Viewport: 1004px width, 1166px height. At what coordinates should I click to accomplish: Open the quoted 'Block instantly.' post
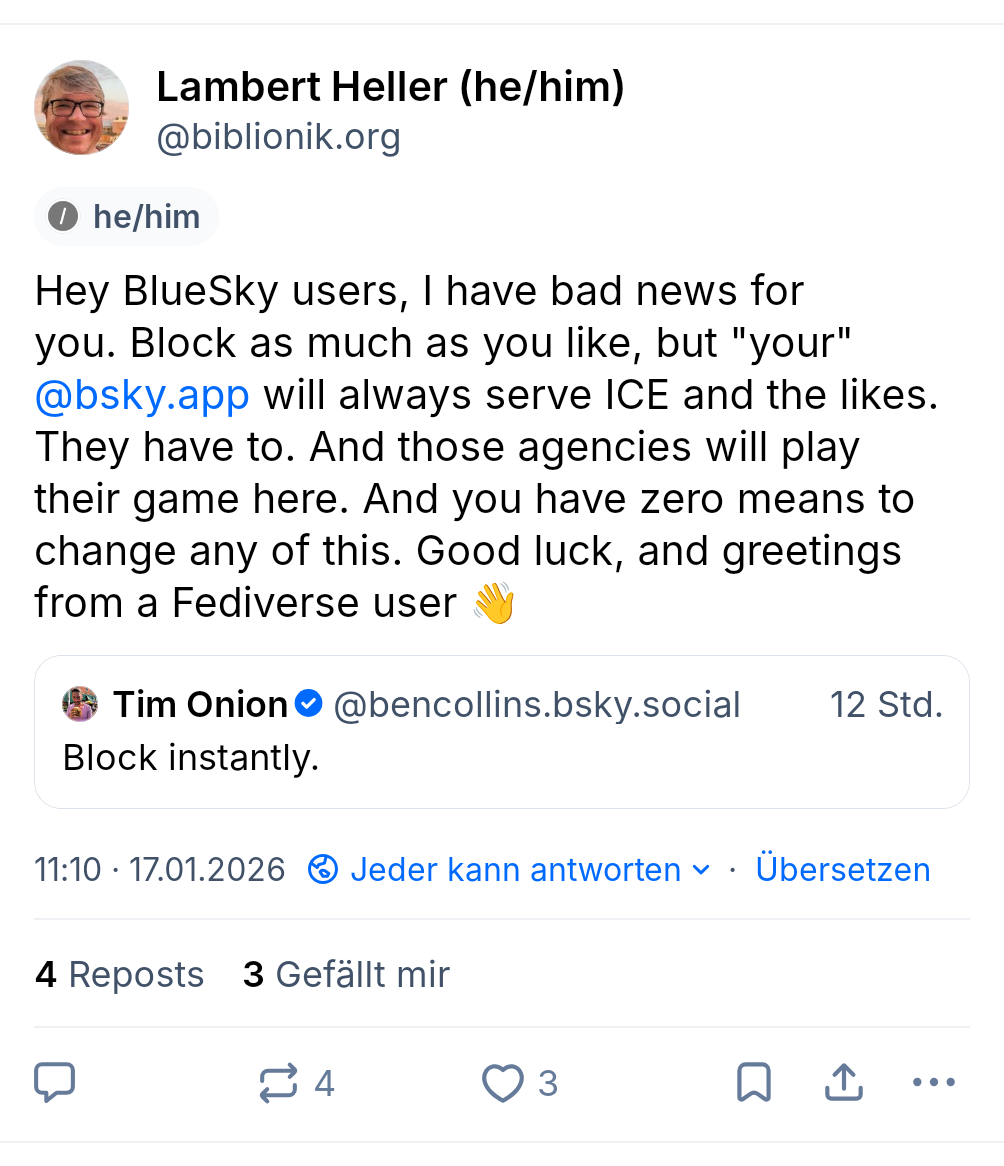pos(500,758)
